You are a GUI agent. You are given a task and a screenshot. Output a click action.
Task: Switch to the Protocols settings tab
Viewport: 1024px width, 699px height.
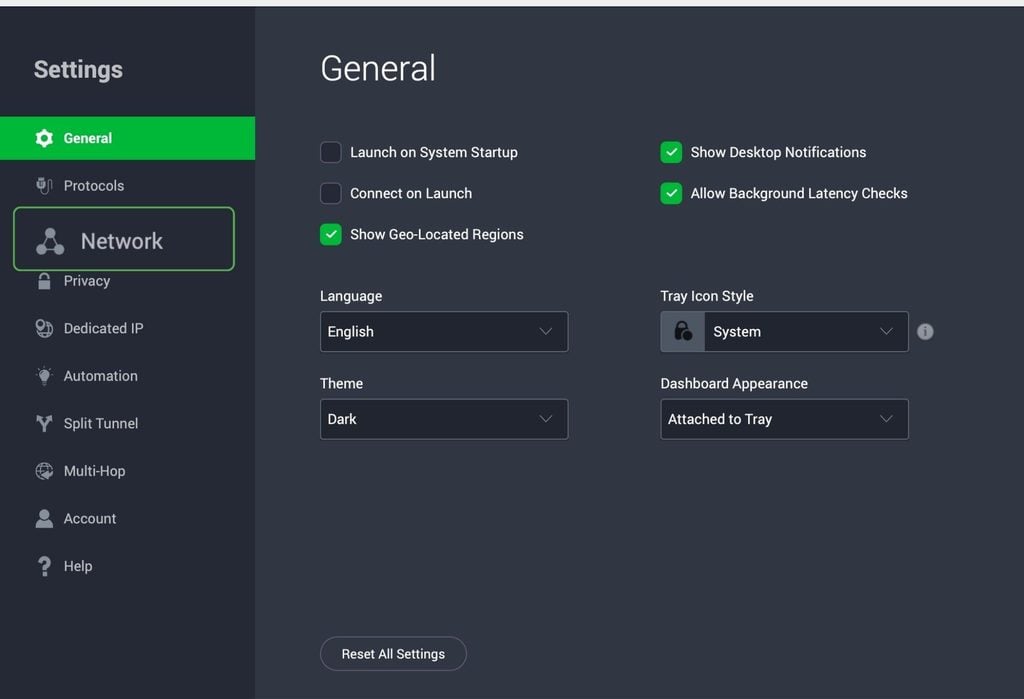click(127, 186)
